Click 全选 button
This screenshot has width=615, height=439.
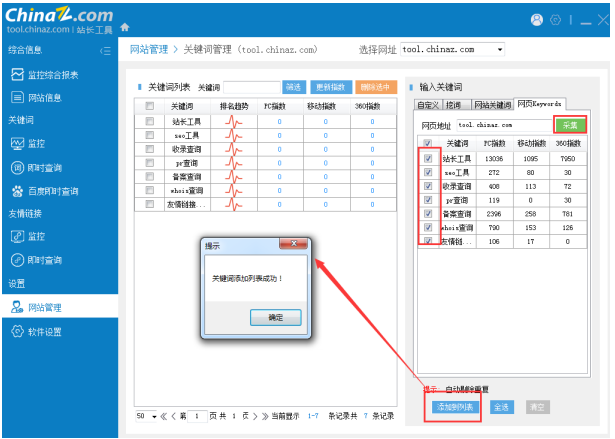pyautogui.click(x=501, y=407)
